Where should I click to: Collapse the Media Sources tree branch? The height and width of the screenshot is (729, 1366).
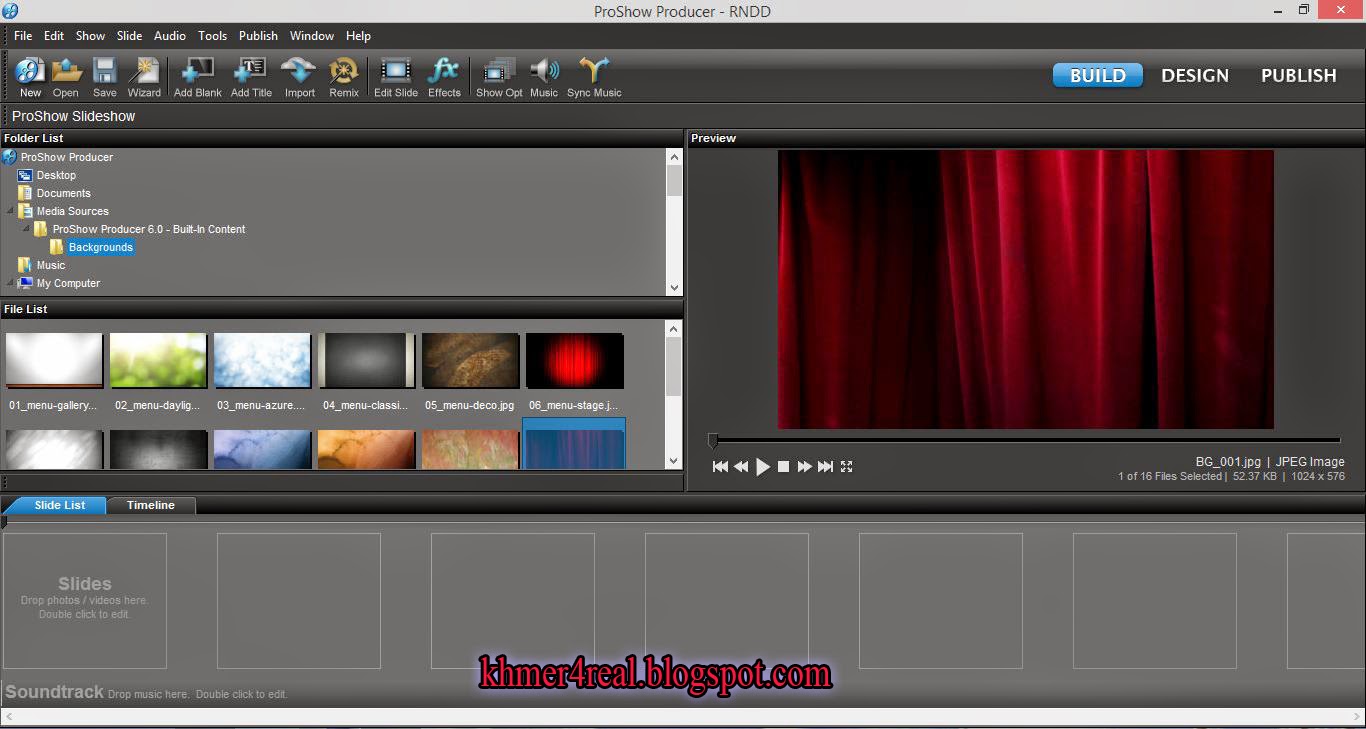click(11, 211)
